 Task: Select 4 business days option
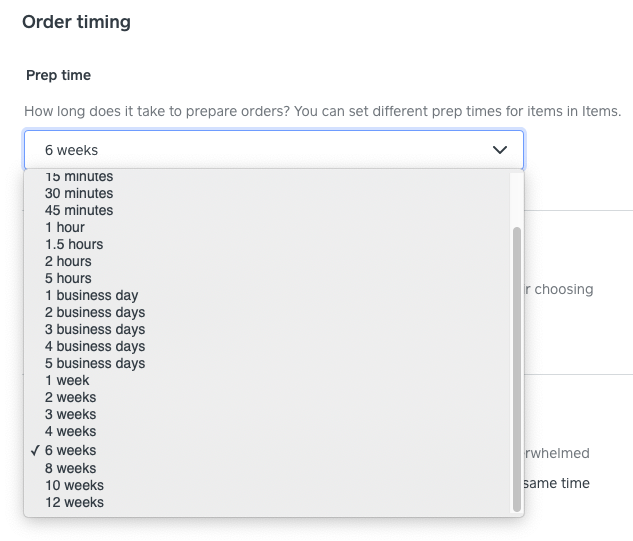[x=95, y=346]
